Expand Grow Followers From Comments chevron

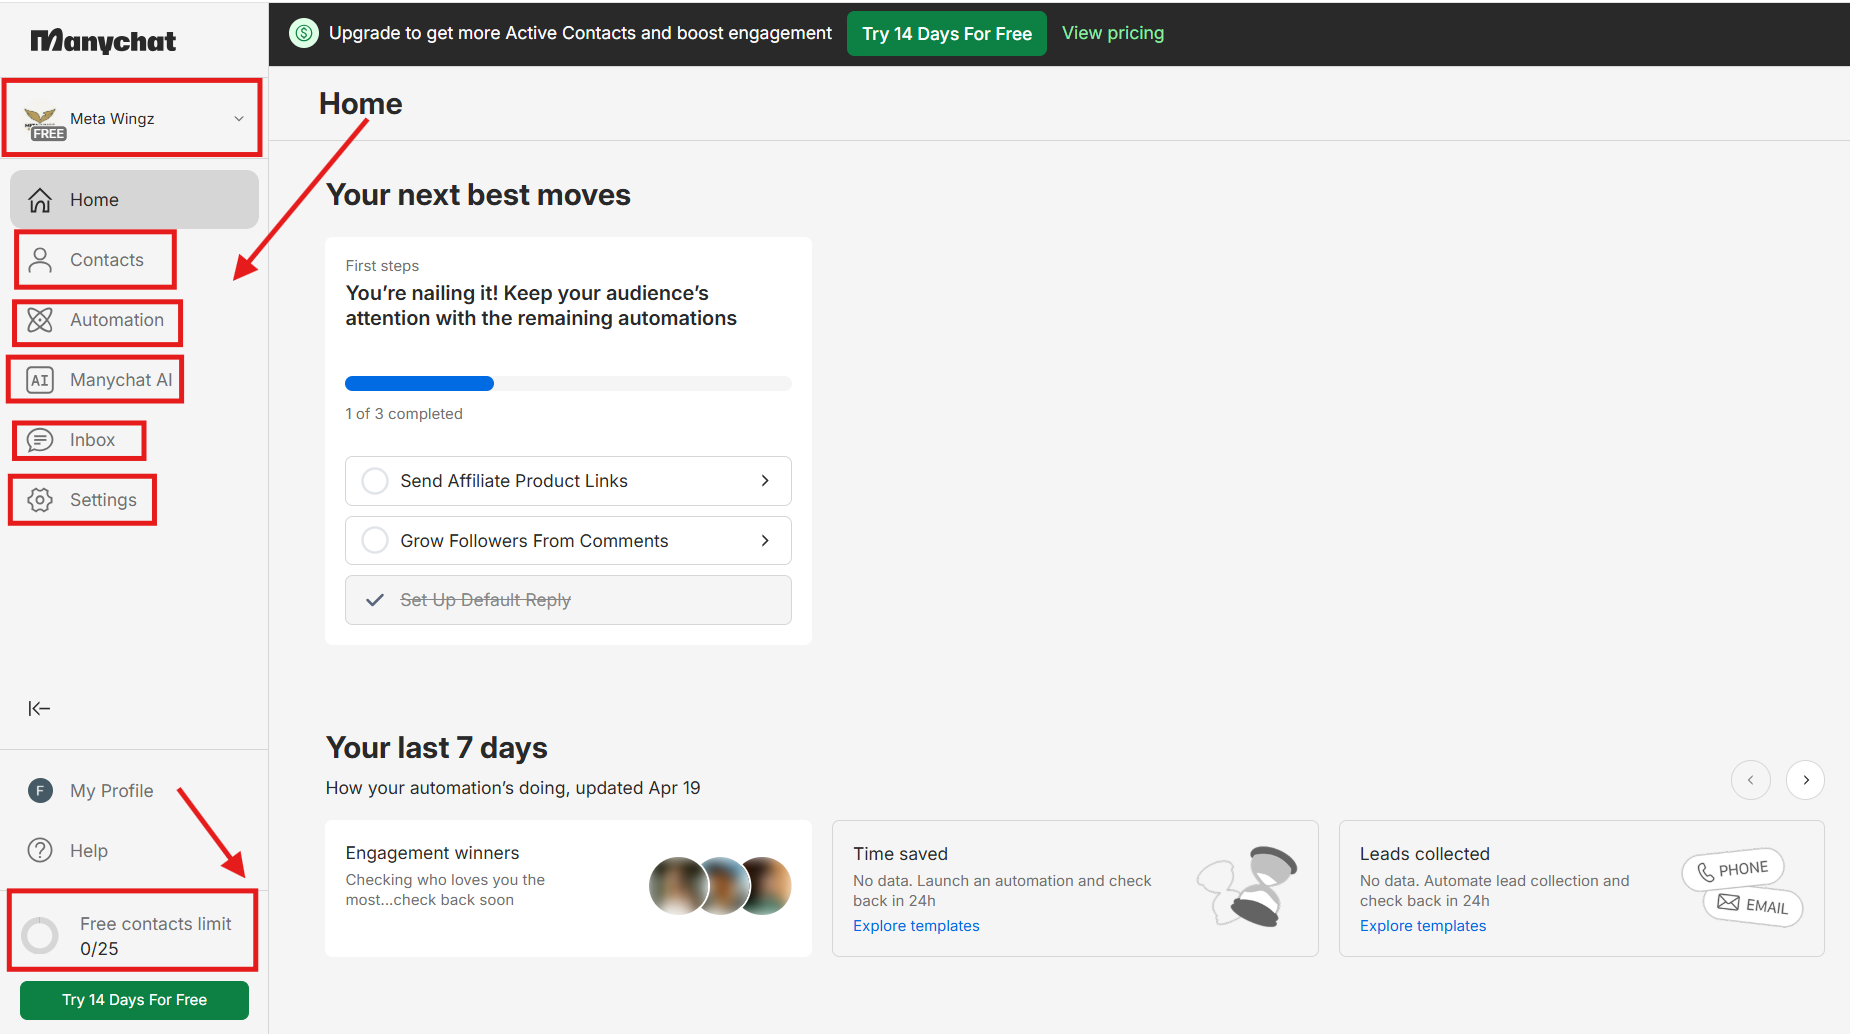click(765, 541)
